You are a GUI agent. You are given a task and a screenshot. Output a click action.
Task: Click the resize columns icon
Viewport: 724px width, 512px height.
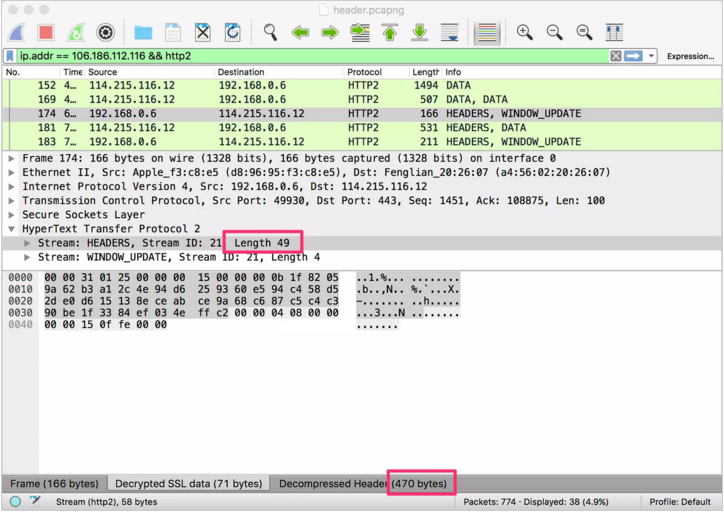pos(614,33)
